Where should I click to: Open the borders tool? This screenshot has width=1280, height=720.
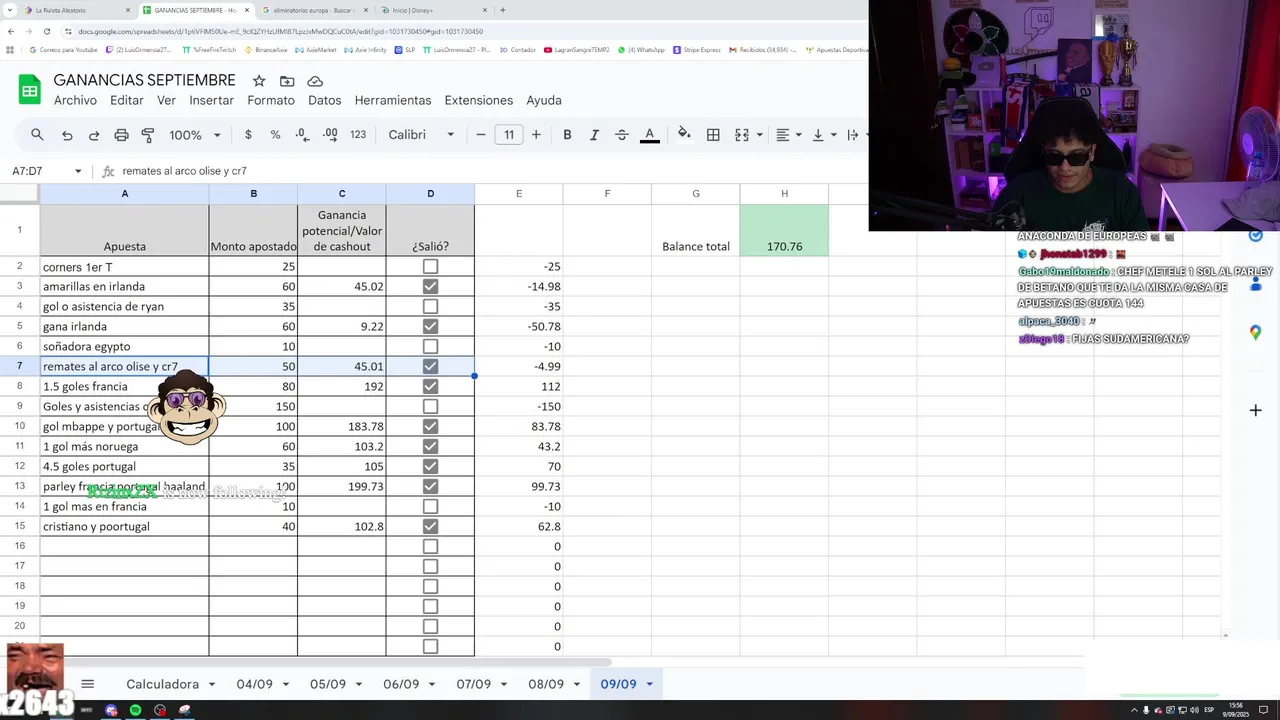point(713,135)
